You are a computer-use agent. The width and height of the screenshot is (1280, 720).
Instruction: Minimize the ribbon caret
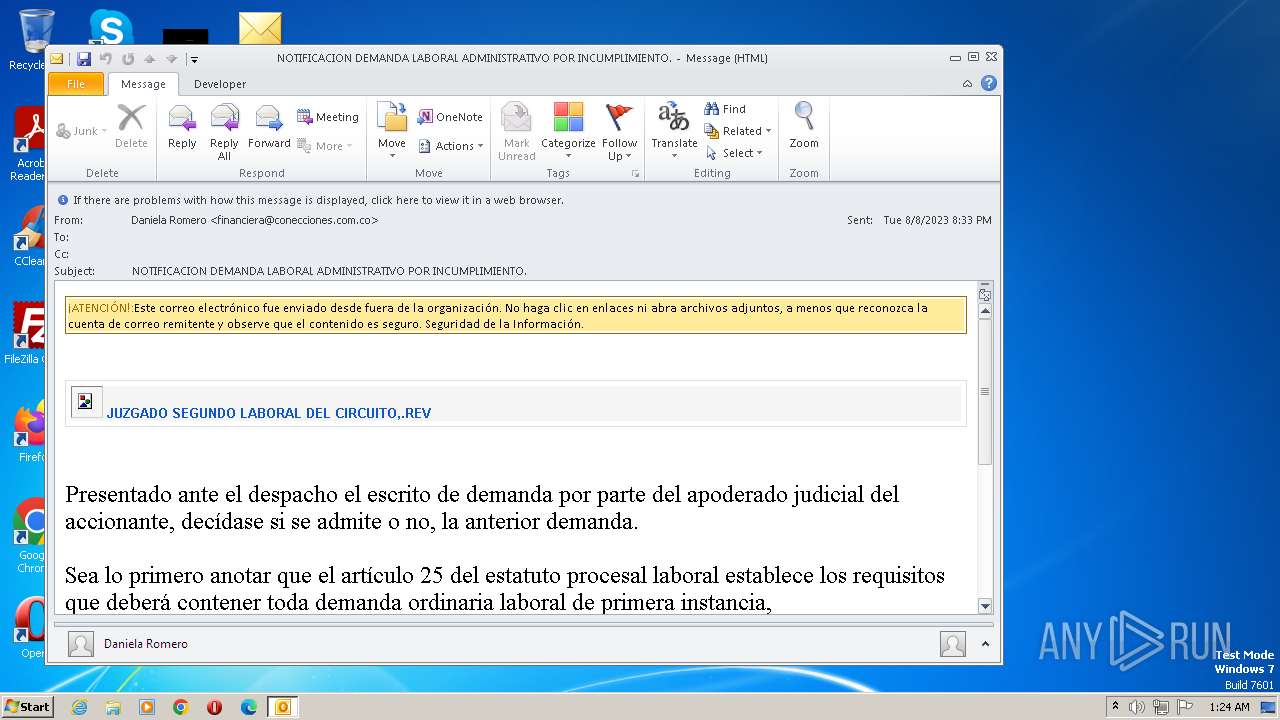click(967, 84)
